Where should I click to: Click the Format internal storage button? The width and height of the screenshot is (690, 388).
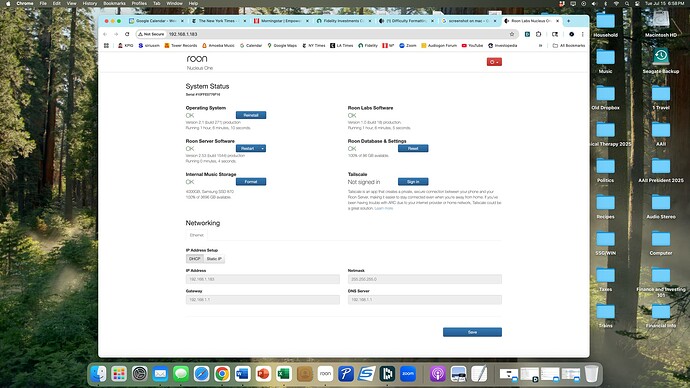click(251, 182)
